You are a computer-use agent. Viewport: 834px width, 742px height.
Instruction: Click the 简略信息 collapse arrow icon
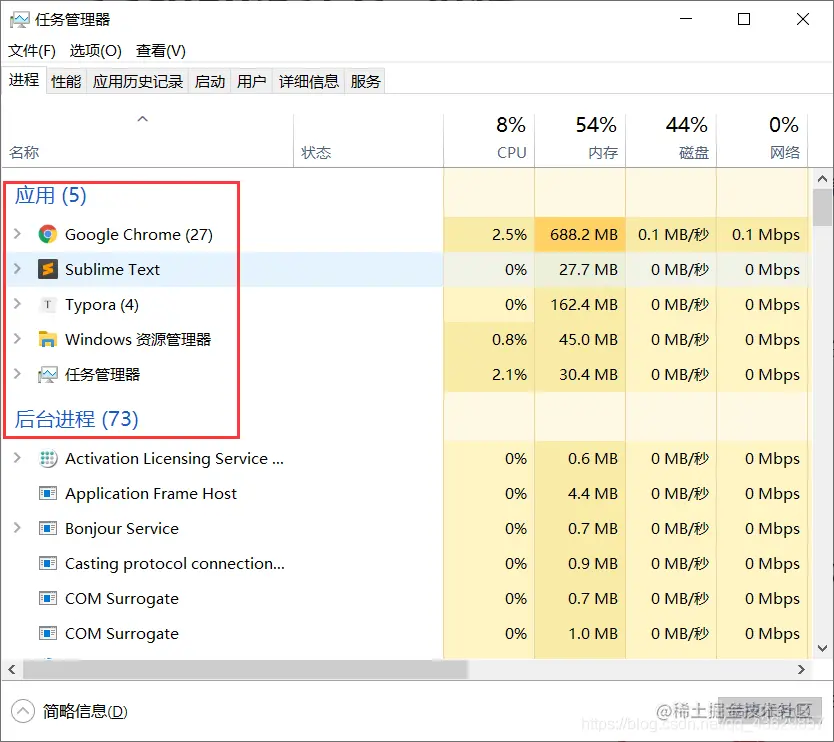point(22,711)
